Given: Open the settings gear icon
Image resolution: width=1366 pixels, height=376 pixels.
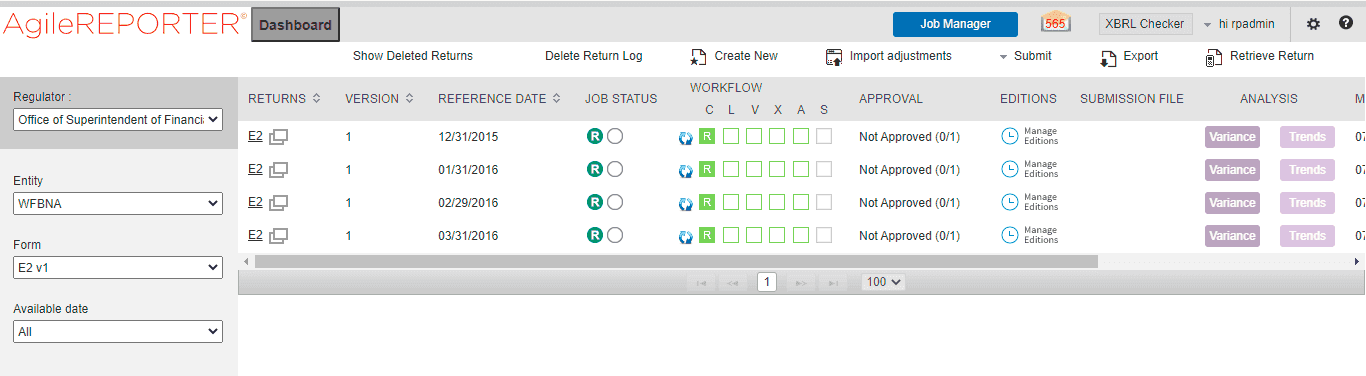Looking at the screenshot, I should click(x=1314, y=24).
